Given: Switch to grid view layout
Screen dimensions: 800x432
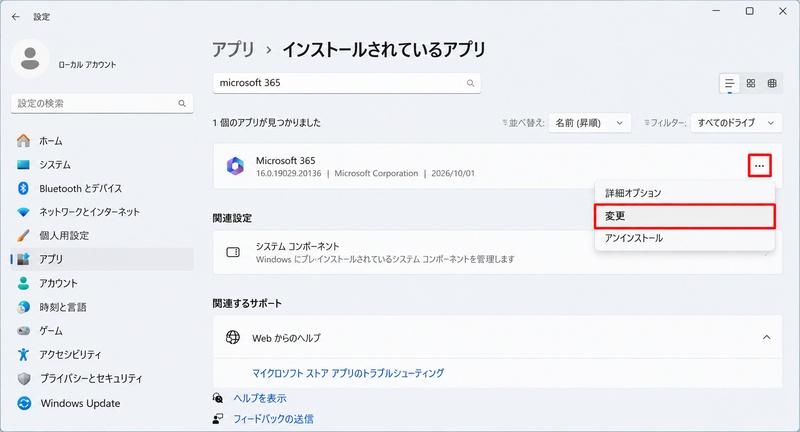Looking at the screenshot, I should 751,83.
